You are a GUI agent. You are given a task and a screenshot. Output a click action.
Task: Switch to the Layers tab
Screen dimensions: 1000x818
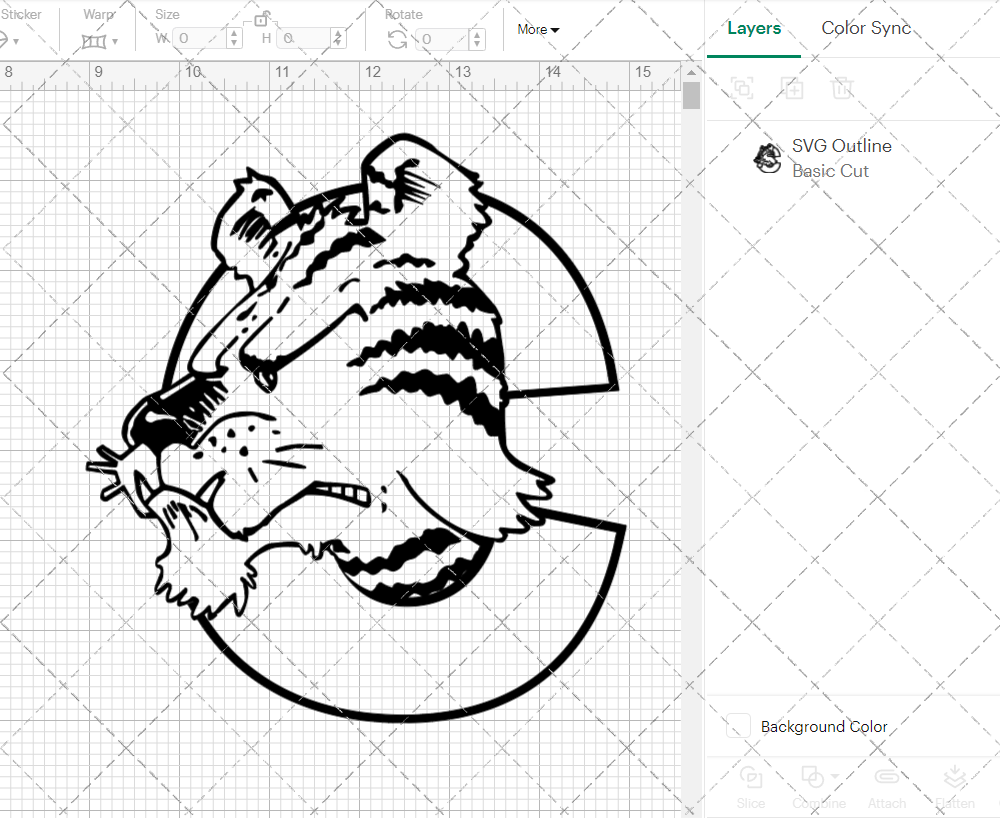pos(754,28)
